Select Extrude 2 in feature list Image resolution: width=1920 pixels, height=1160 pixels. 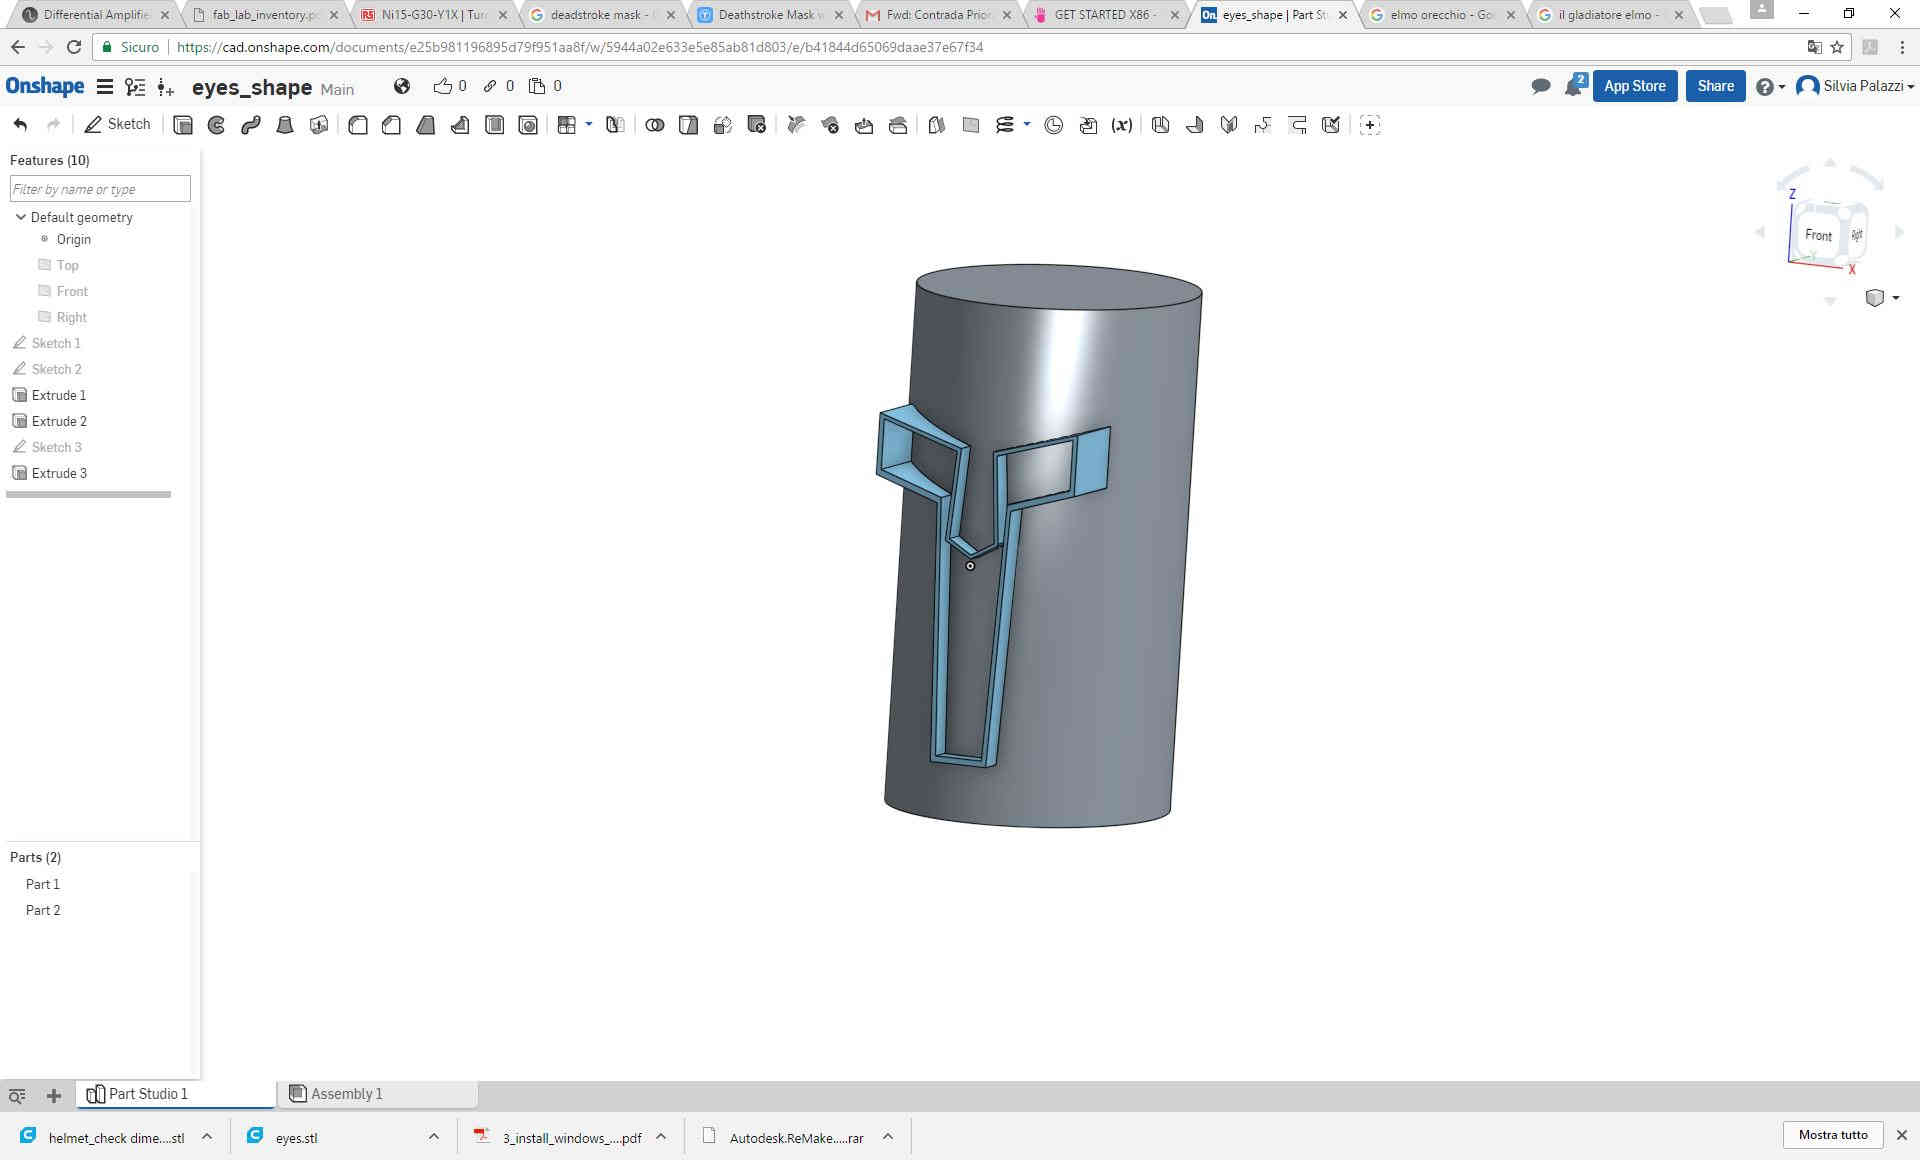pos(59,421)
